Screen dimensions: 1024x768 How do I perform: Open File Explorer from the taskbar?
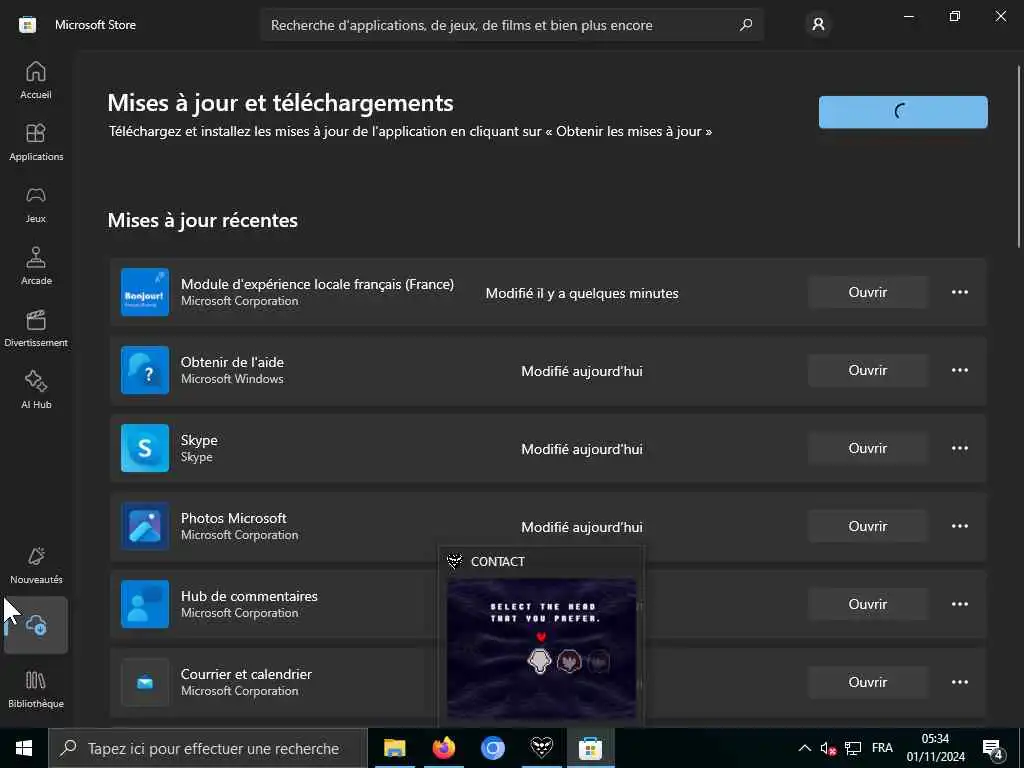(394, 748)
